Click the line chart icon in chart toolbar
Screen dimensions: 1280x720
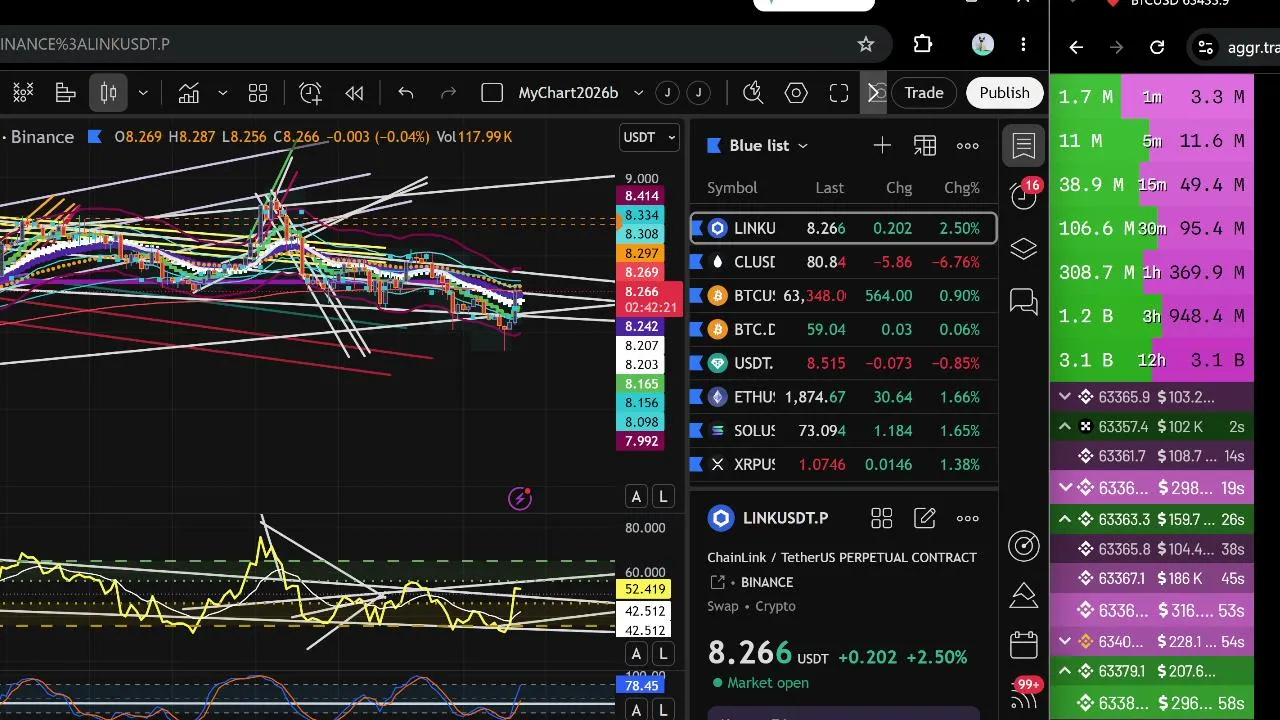(x=189, y=93)
